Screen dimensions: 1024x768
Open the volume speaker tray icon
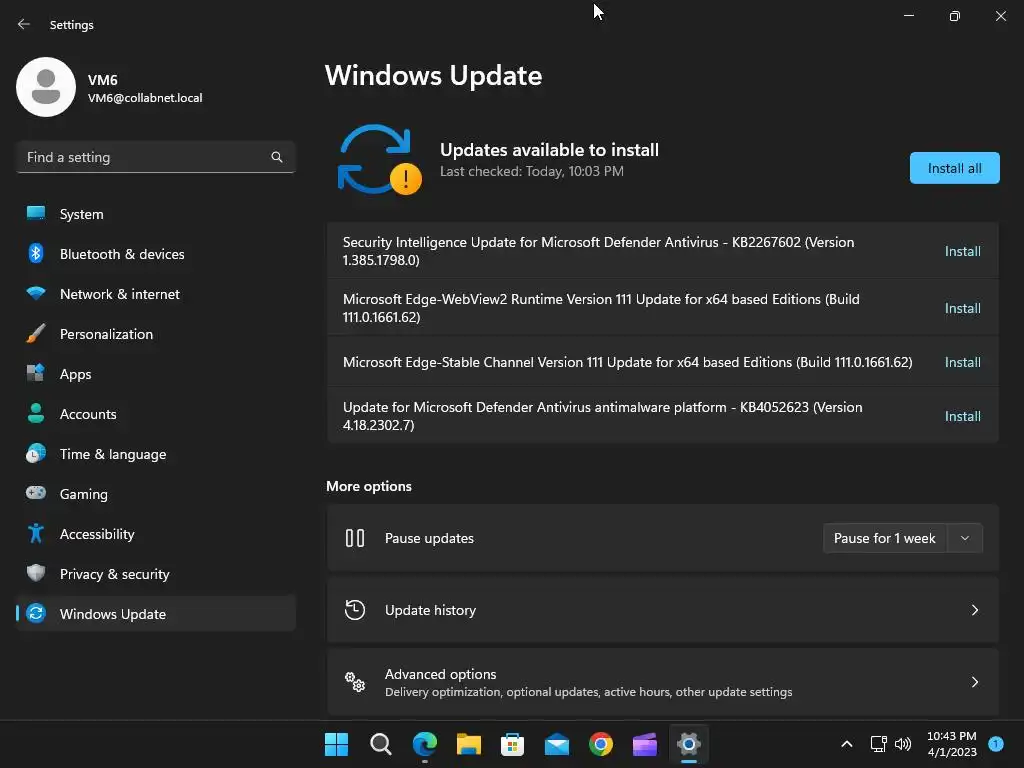coord(903,744)
